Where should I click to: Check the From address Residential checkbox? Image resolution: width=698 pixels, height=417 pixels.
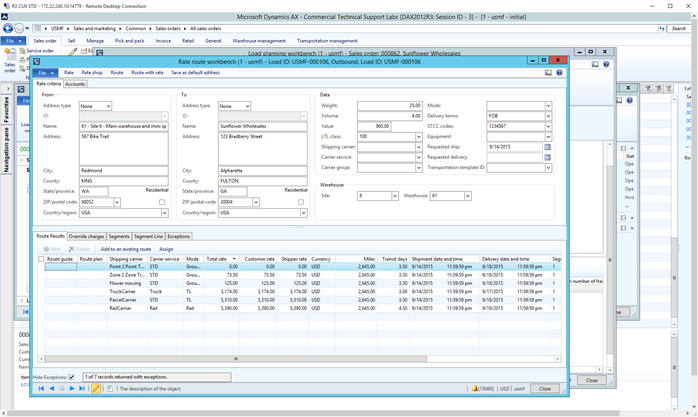[x=162, y=202]
